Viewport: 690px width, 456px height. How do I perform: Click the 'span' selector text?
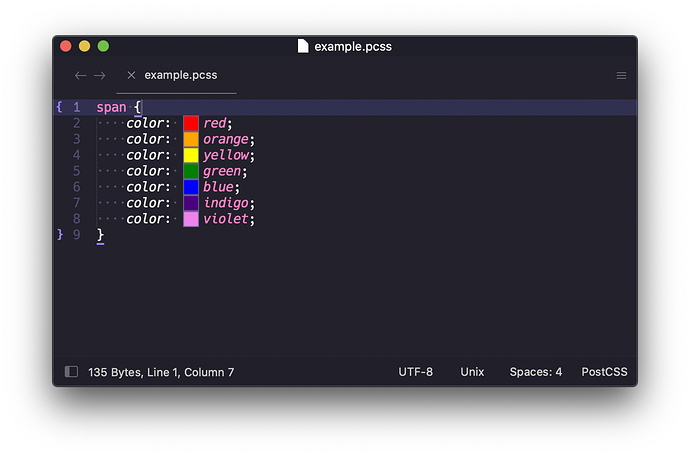pyautogui.click(x=111, y=107)
